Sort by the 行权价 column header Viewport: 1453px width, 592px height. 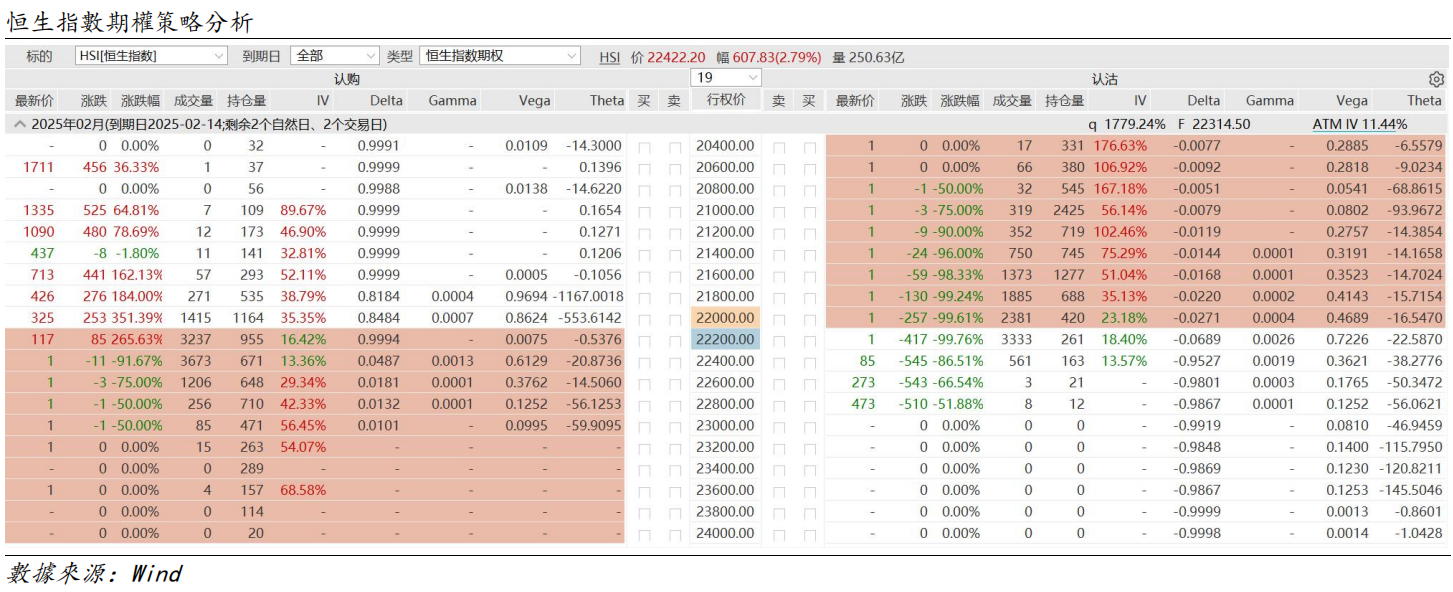726,101
